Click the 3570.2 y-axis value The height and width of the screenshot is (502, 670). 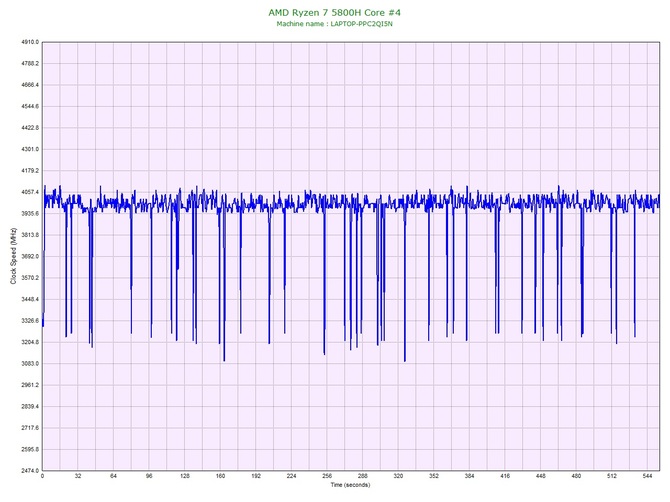point(30,278)
